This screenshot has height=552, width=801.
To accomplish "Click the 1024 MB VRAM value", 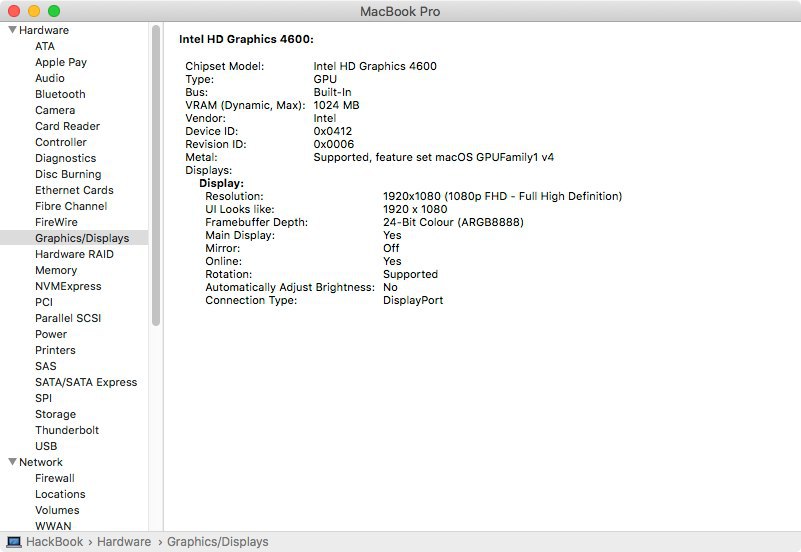I will click(x=336, y=105).
